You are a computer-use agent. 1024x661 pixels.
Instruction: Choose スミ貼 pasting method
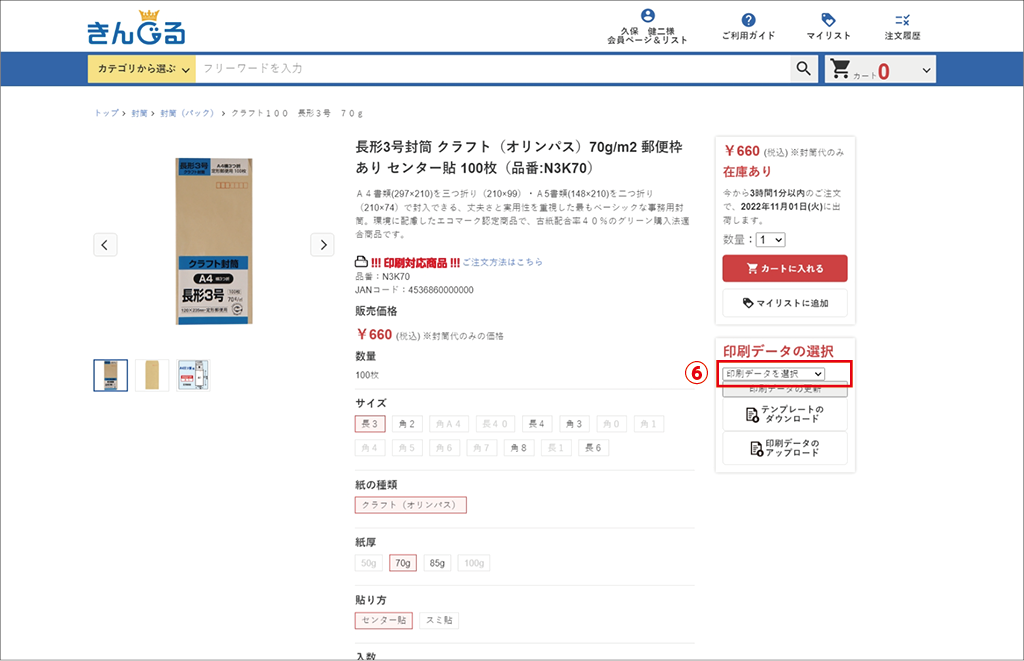click(437, 620)
